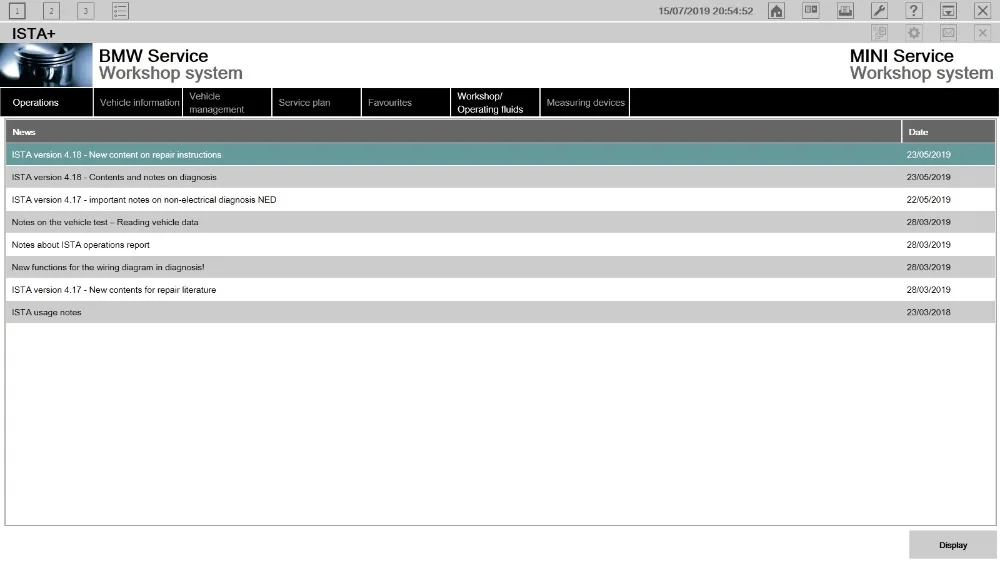Screen dimensions: 1000x563
Task: Click the greyed envelope feedback icon
Action: click(948, 33)
